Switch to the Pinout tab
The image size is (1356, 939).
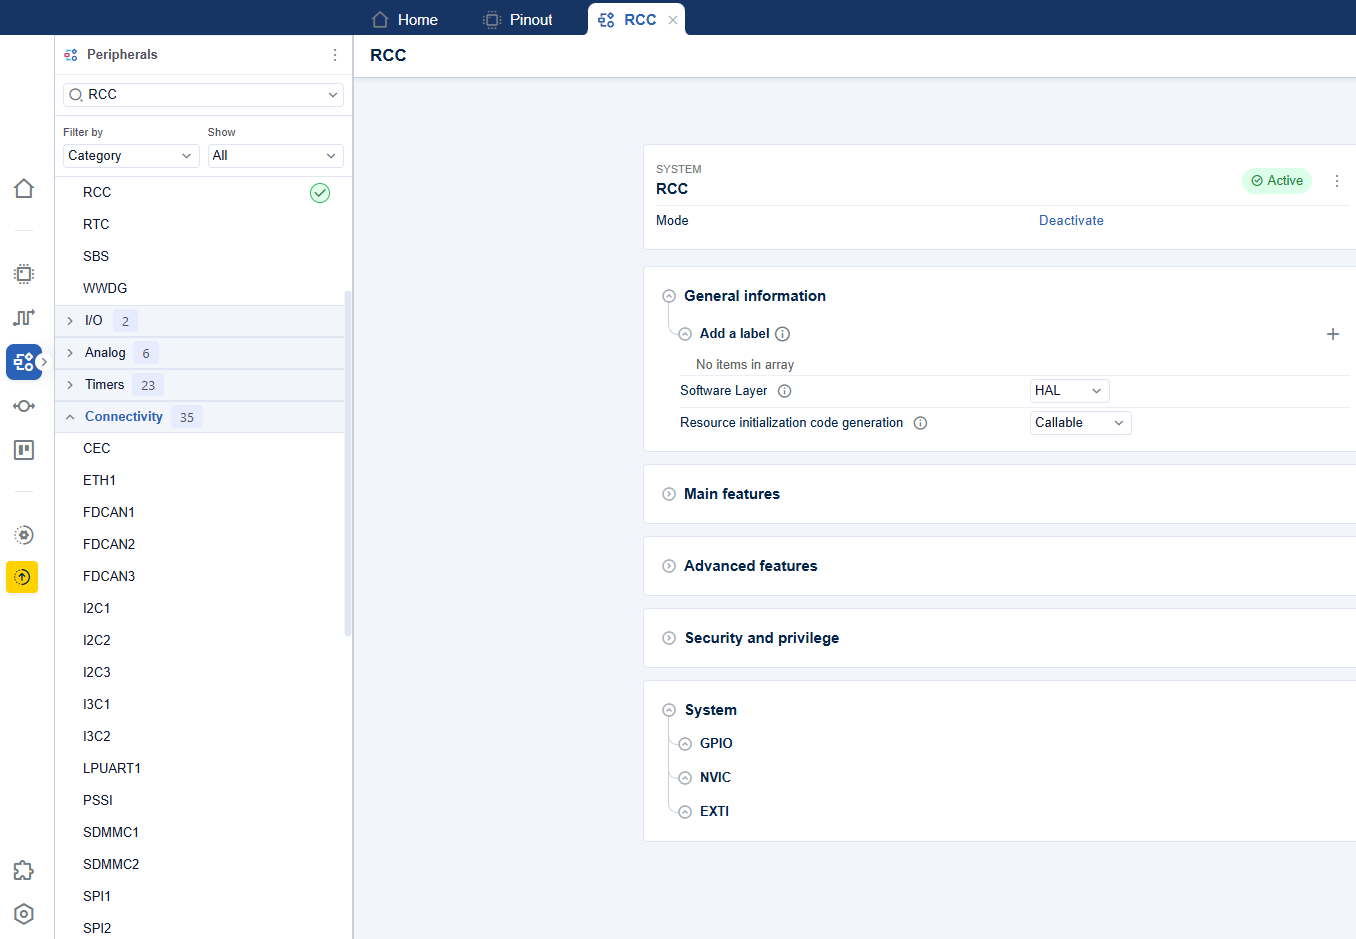pos(518,20)
